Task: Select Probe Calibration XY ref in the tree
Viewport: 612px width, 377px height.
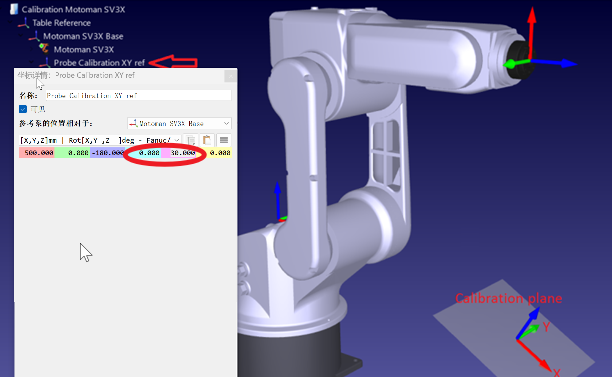Action: coord(99,62)
